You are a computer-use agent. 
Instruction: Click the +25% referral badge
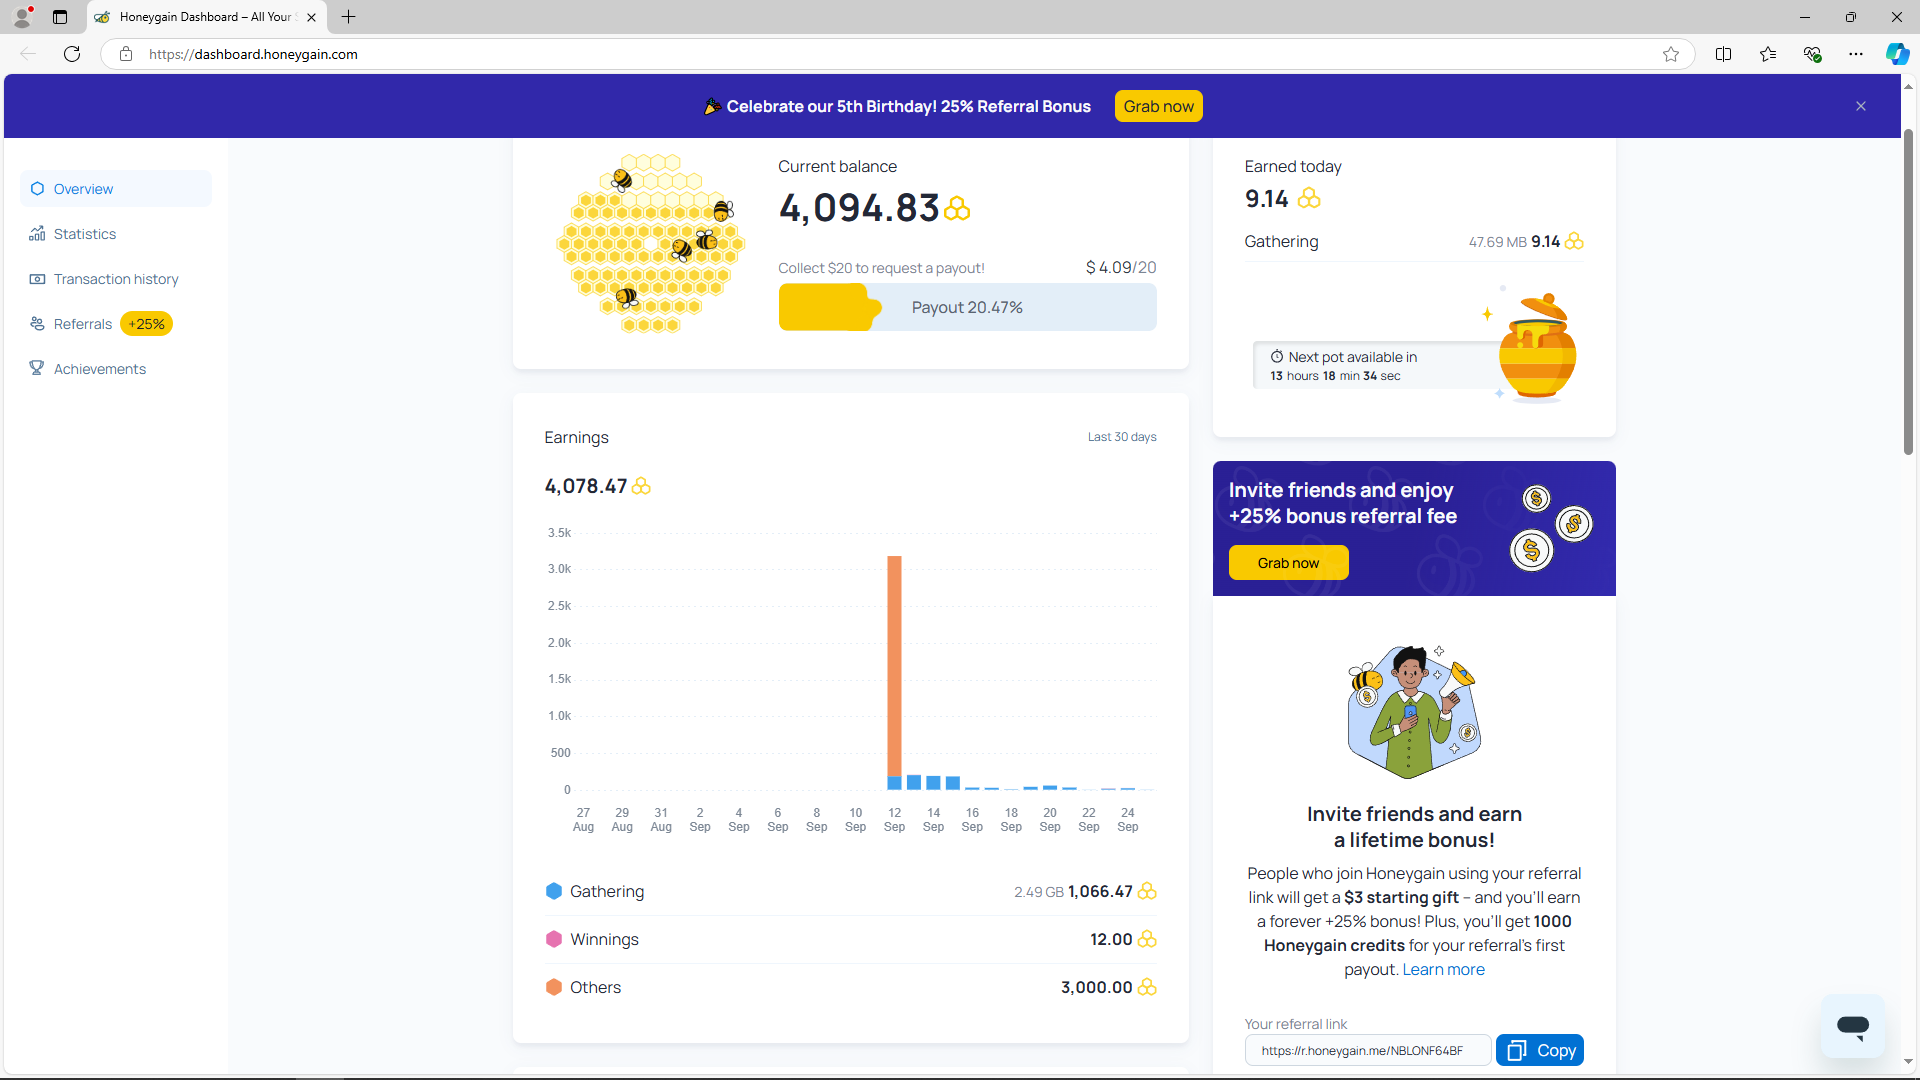pos(146,324)
